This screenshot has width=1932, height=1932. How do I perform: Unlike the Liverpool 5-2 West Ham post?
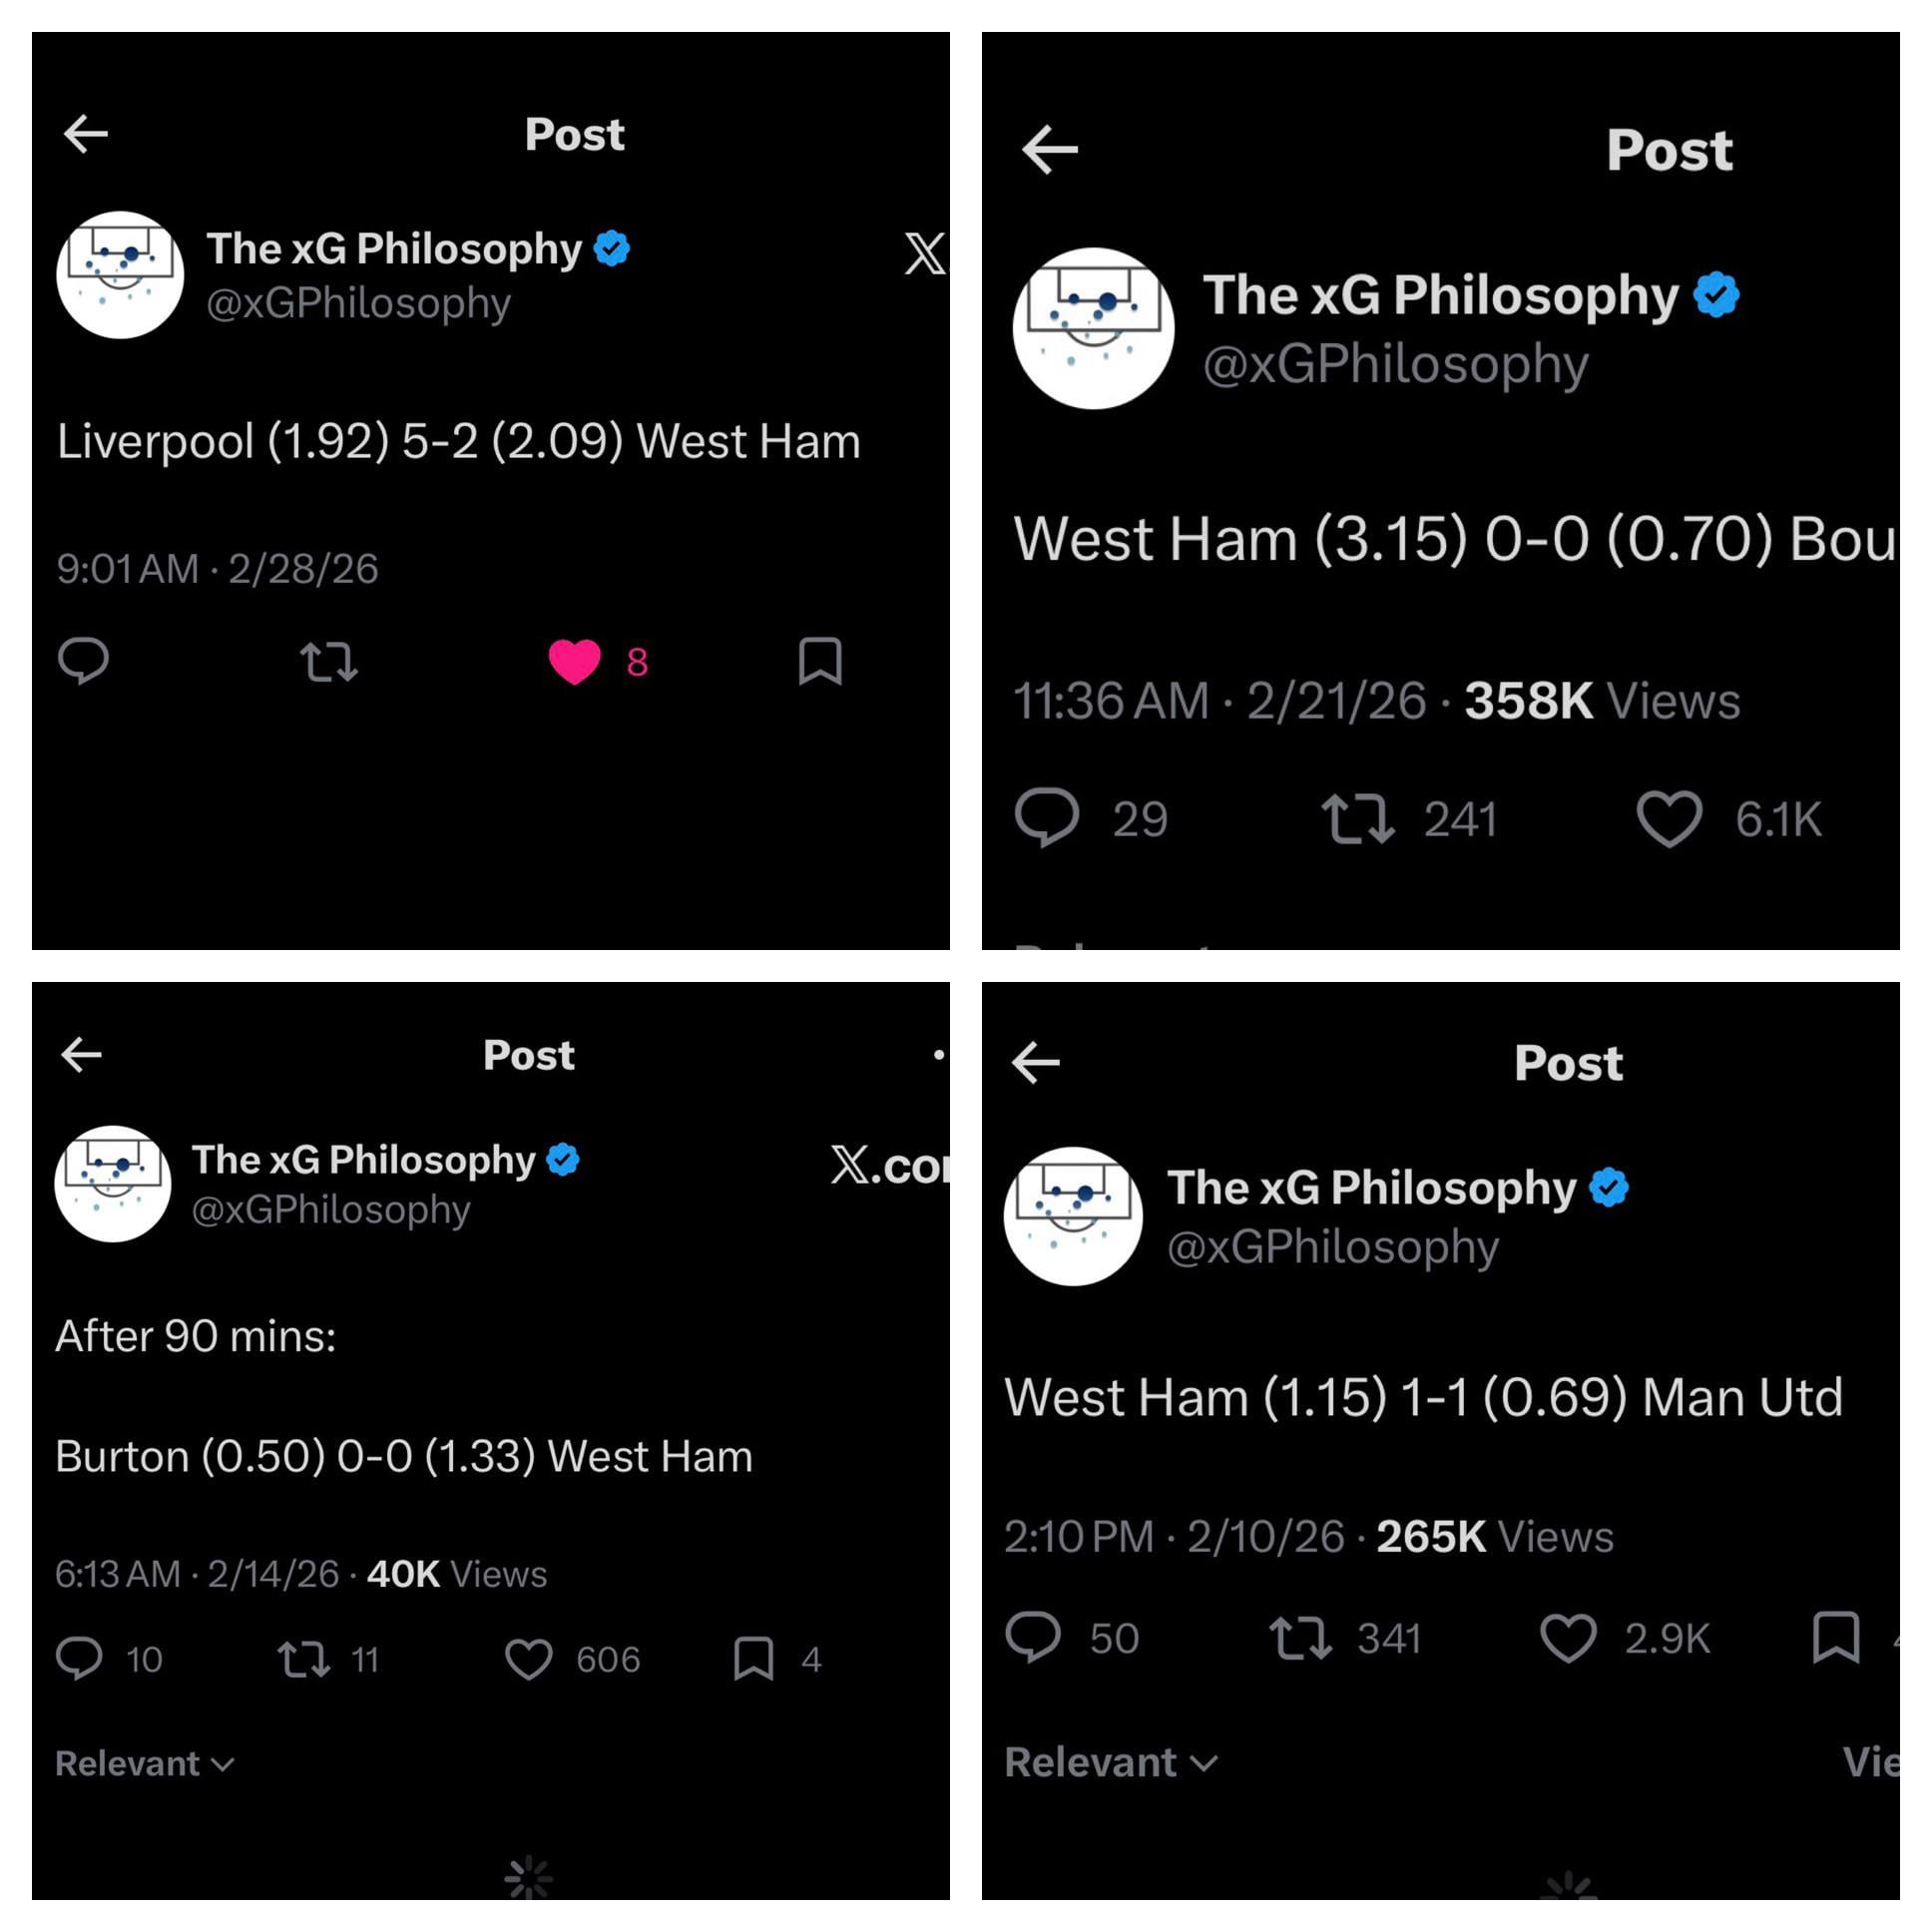click(x=575, y=661)
